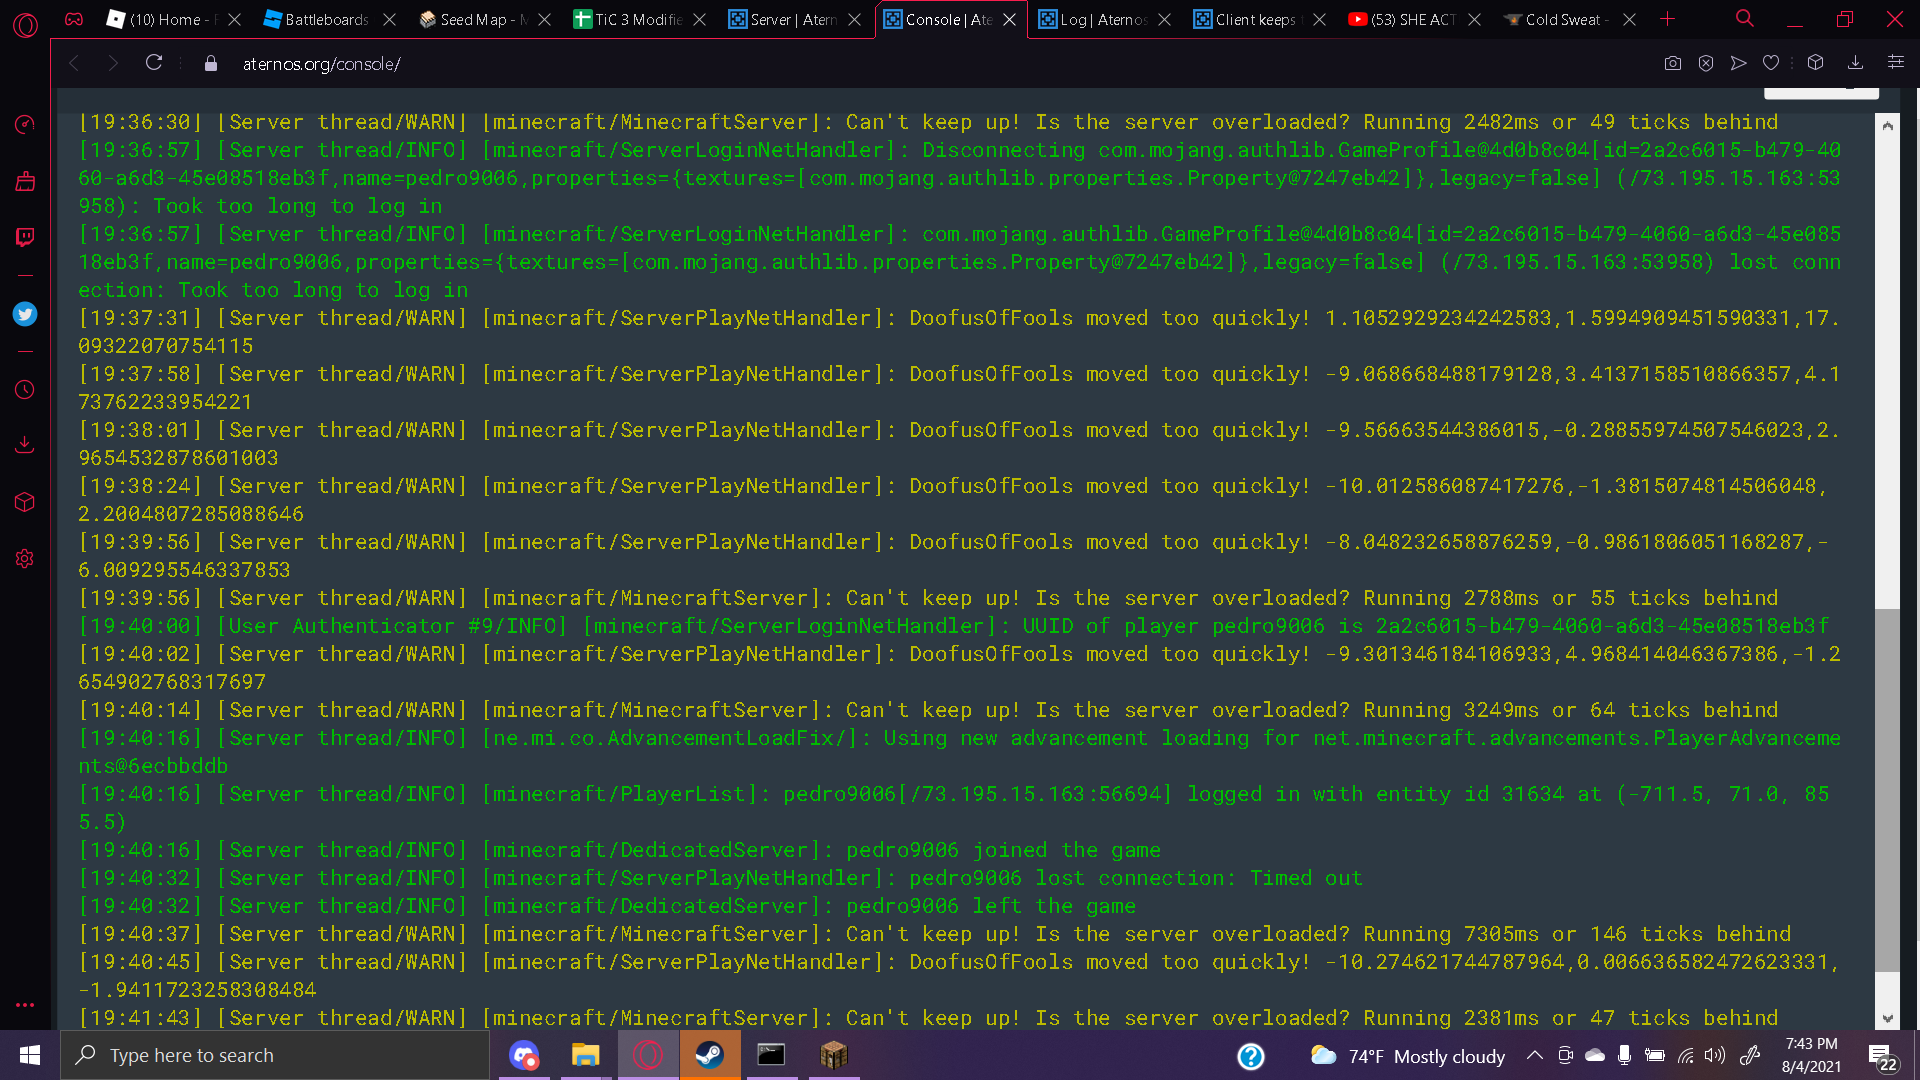Click the console scrollbar thumb
The width and height of the screenshot is (1920, 1080).
tap(1887, 790)
